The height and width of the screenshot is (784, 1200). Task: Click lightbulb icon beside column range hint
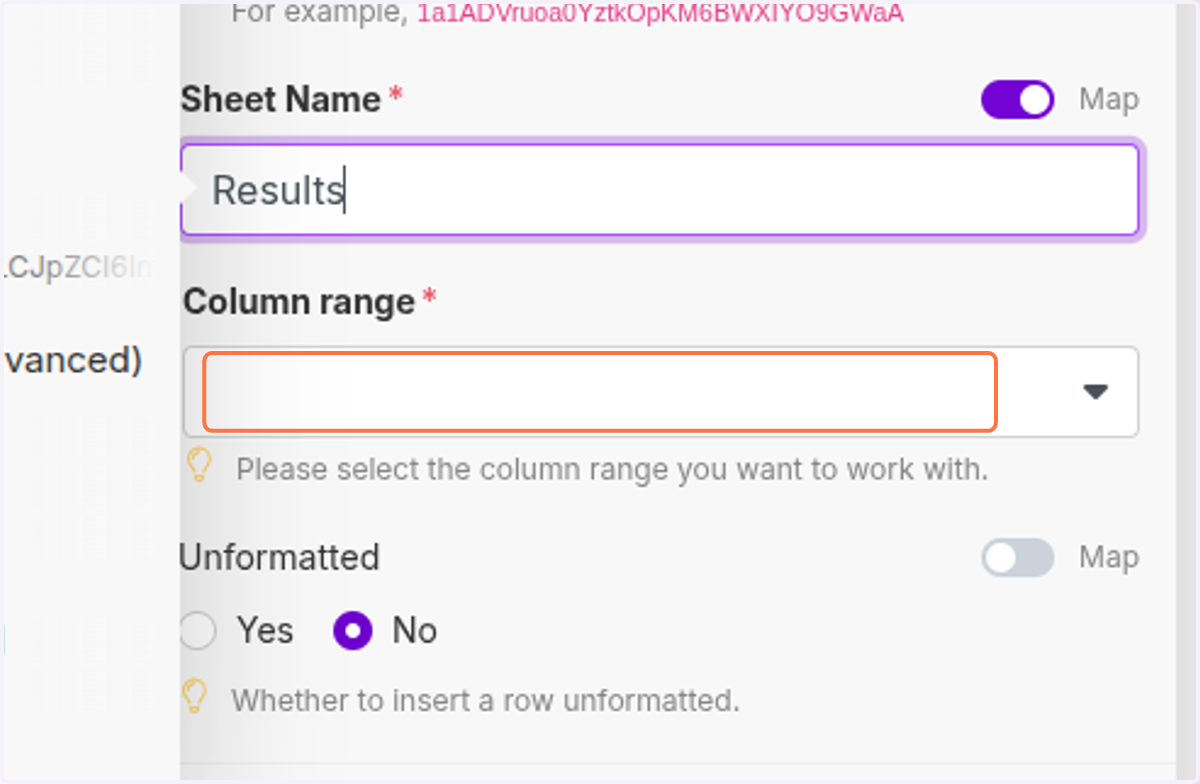click(200, 466)
